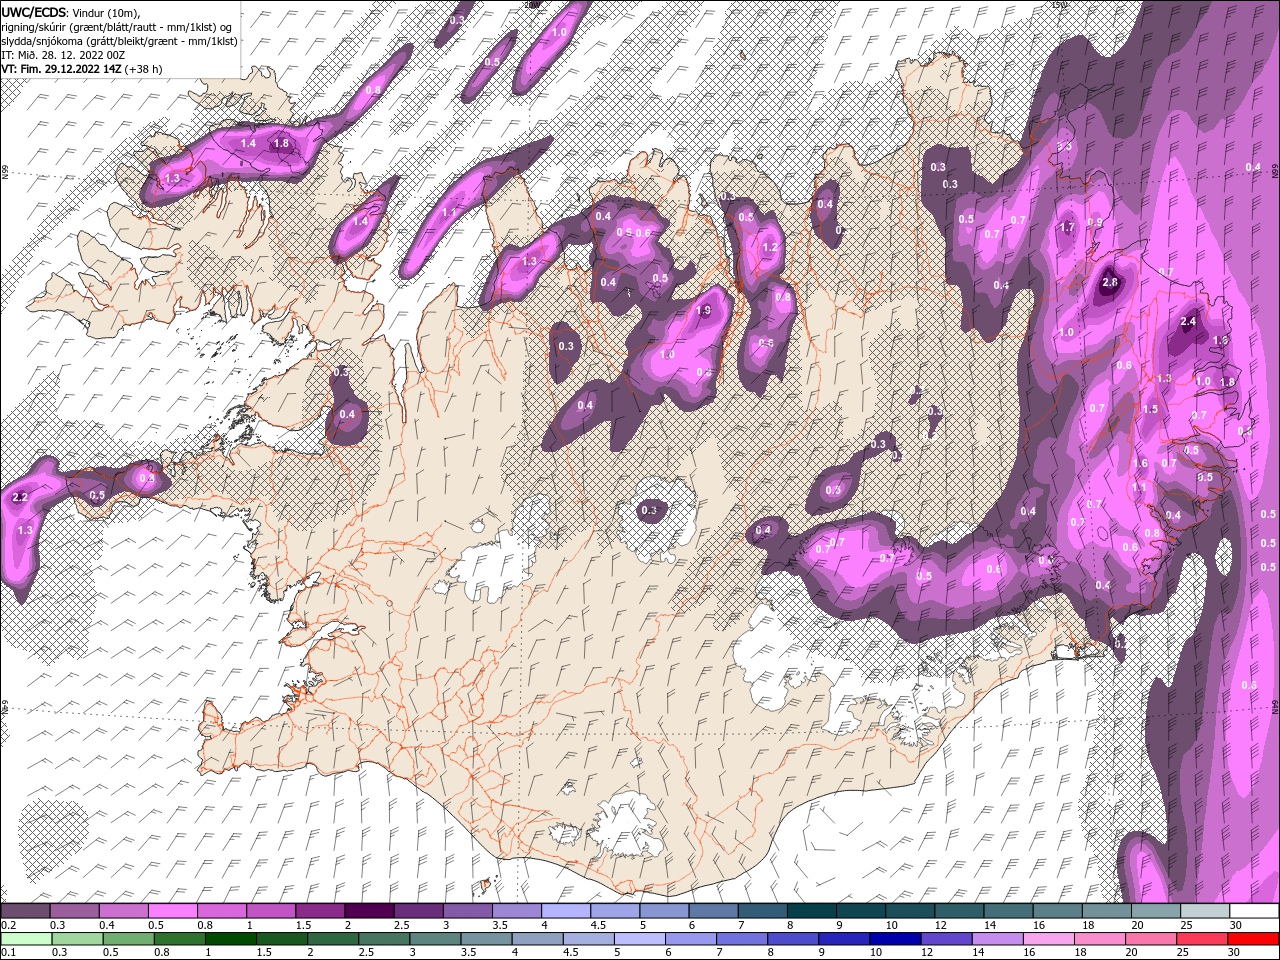The height and width of the screenshot is (960, 1280).
Task: Click the 2.2 label off the west coast
Action: (20, 497)
